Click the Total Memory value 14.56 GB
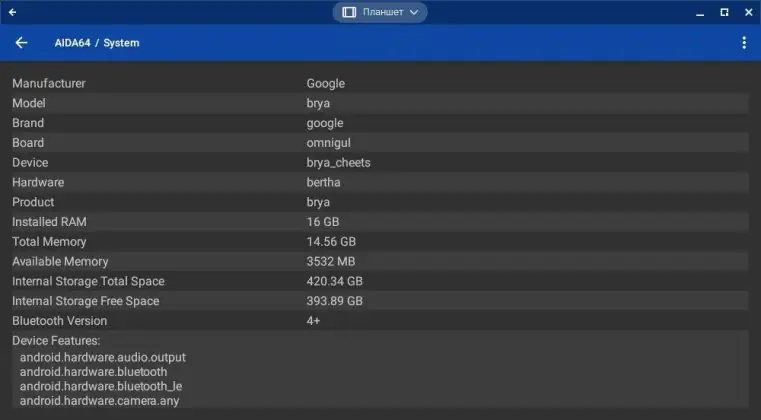The width and height of the screenshot is (761, 420). tap(331, 242)
